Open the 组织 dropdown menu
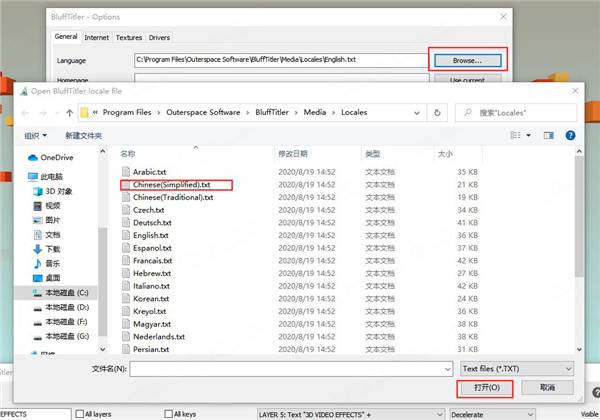Screen dimensions: 600x420 click(x=35, y=135)
